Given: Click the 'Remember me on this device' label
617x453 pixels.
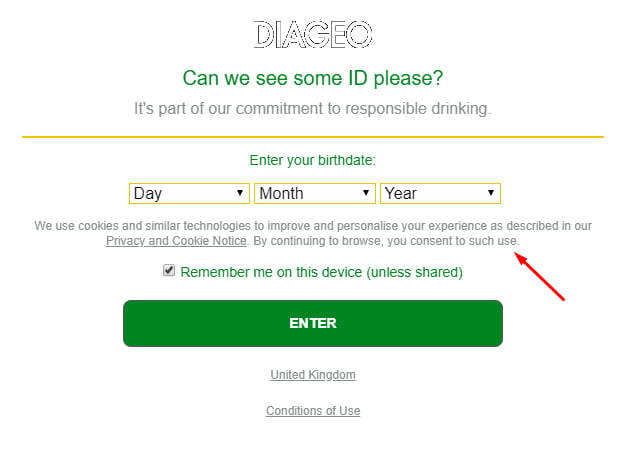Looking at the screenshot, I should pos(321,272).
